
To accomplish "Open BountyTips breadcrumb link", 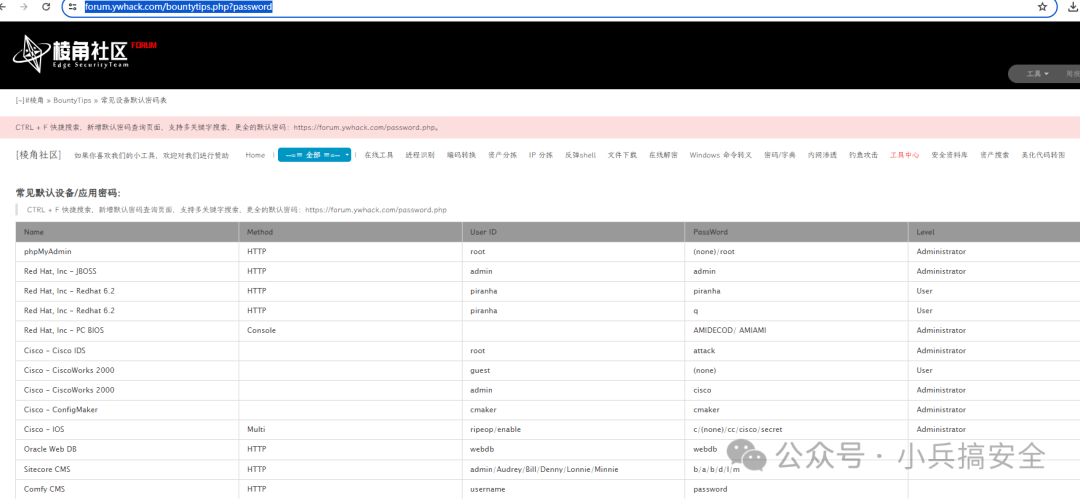I will (72, 100).
